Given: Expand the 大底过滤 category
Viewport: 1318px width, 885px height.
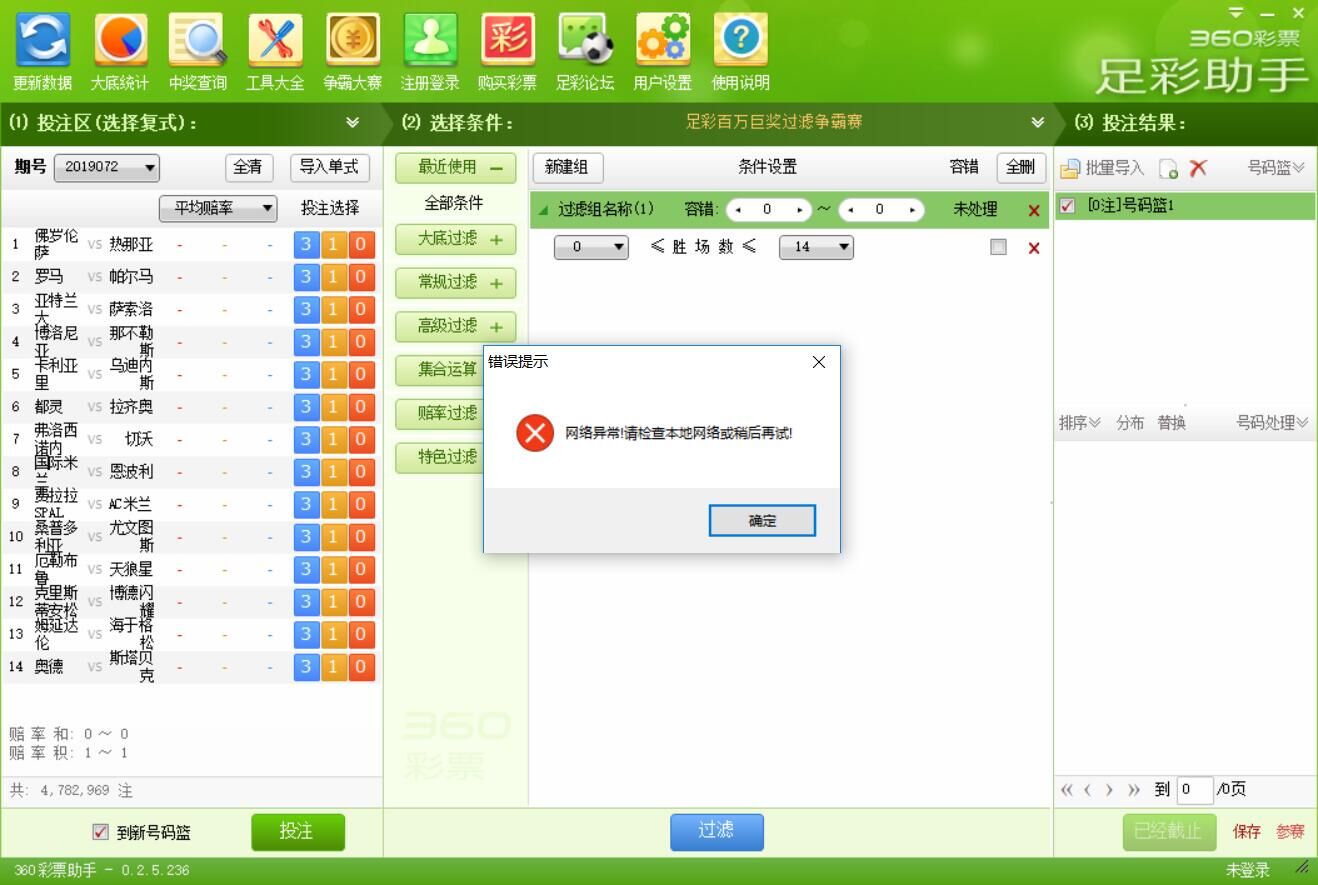Looking at the screenshot, I should click(x=455, y=239).
